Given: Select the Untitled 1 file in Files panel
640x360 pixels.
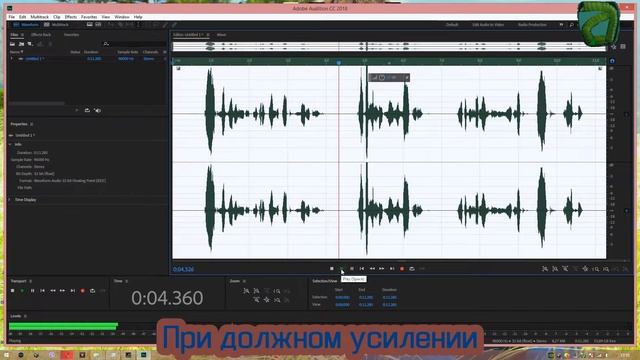Looking at the screenshot, I should pos(35,59).
